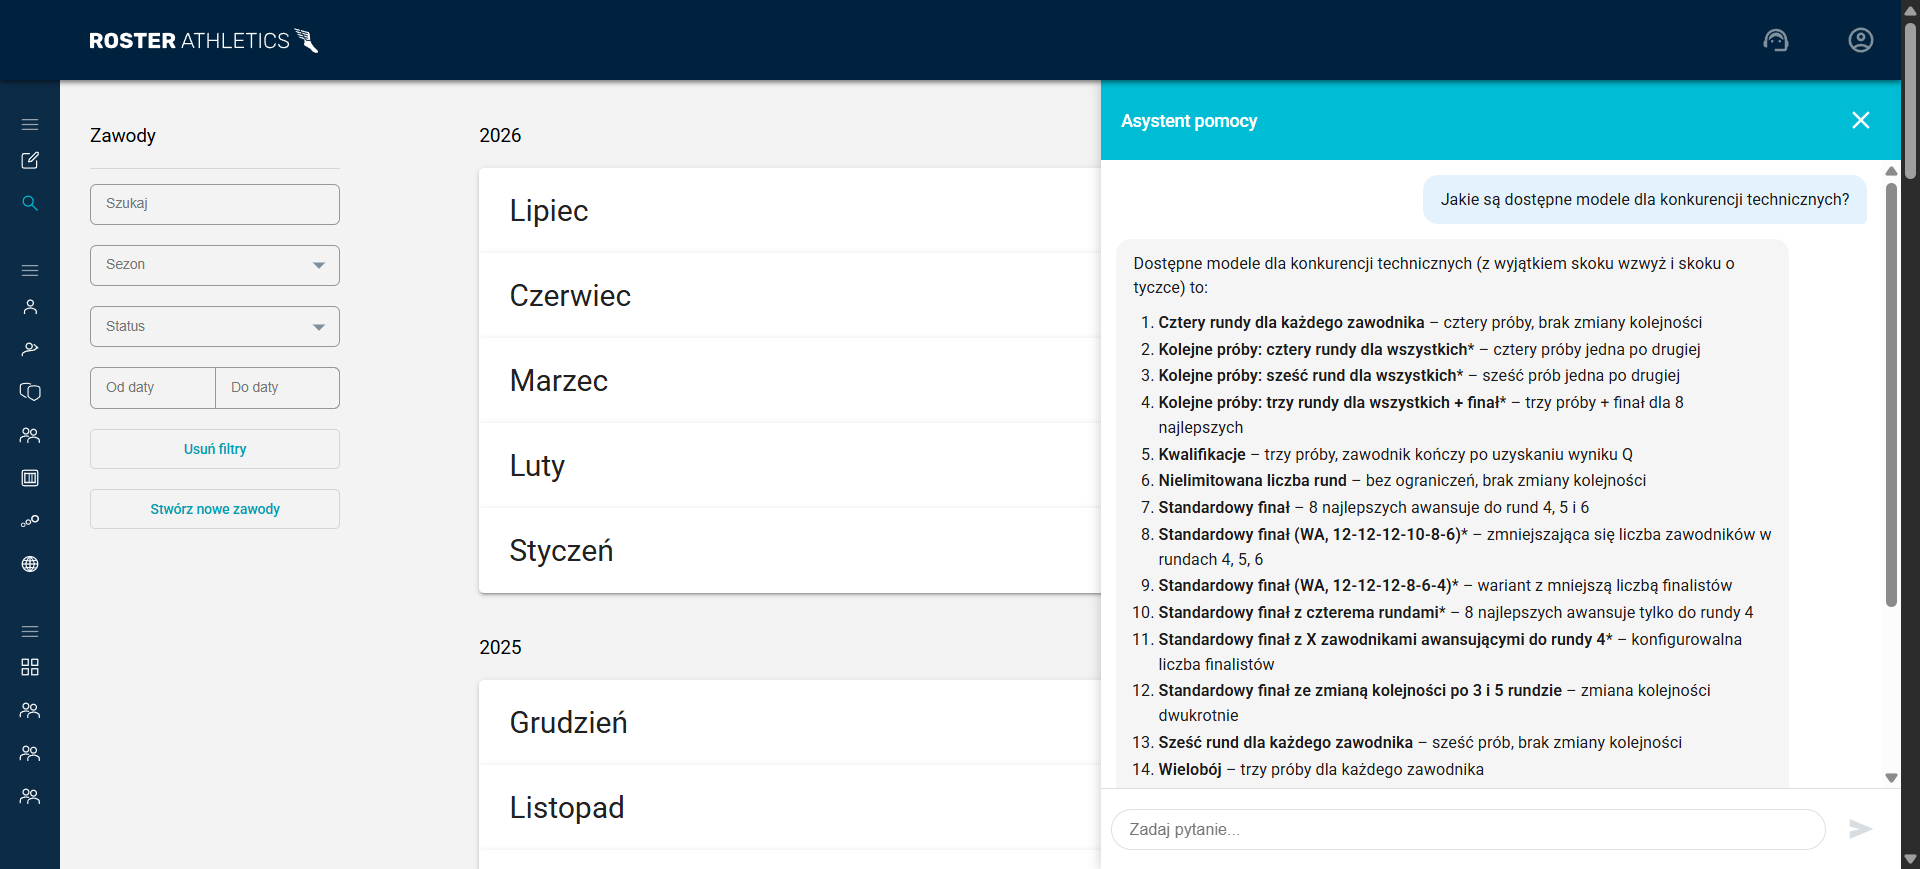Click chat scrollbar down arrow
This screenshot has height=869, width=1920.
(x=1891, y=778)
